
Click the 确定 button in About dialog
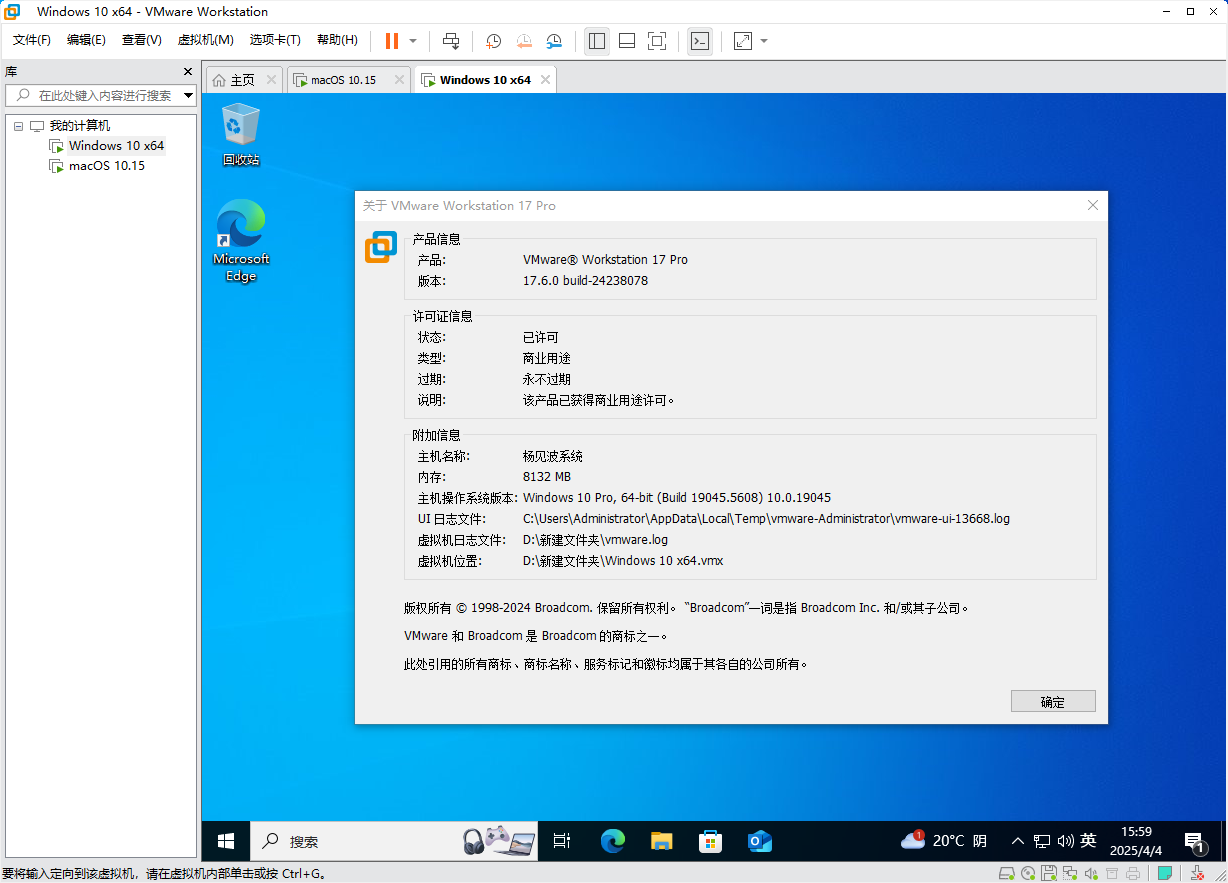(1052, 701)
